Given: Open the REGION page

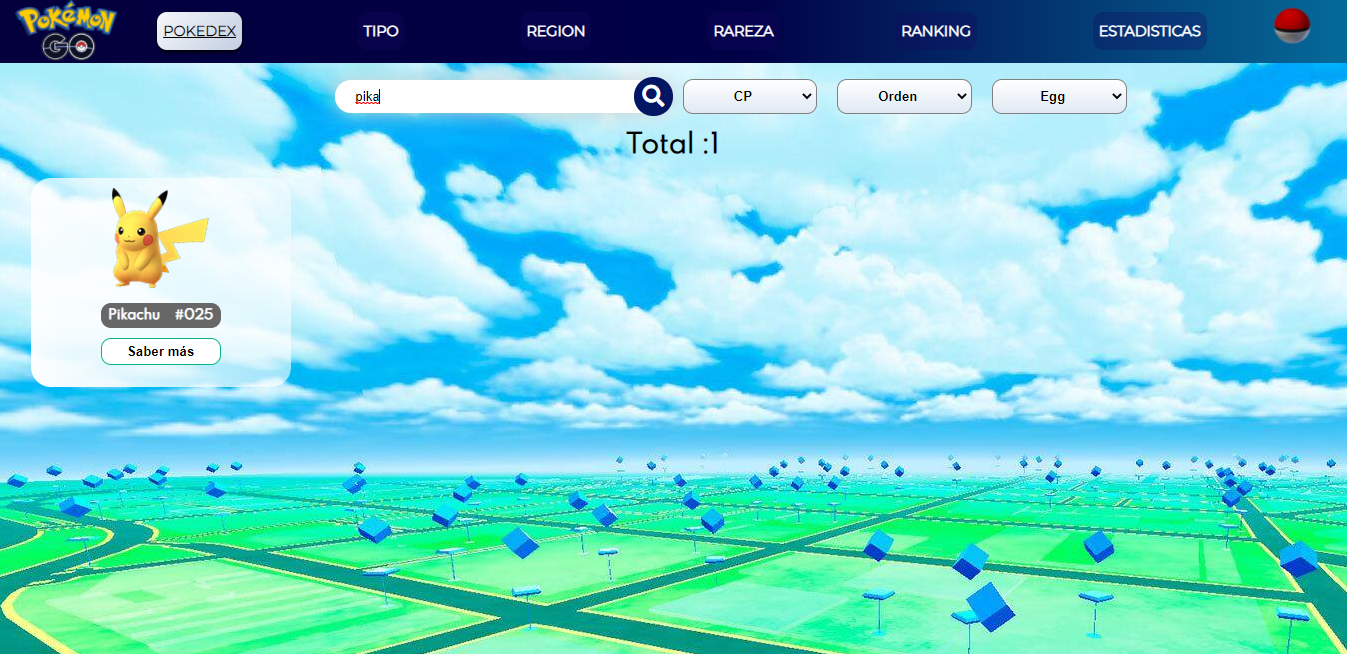Looking at the screenshot, I should point(556,31).
